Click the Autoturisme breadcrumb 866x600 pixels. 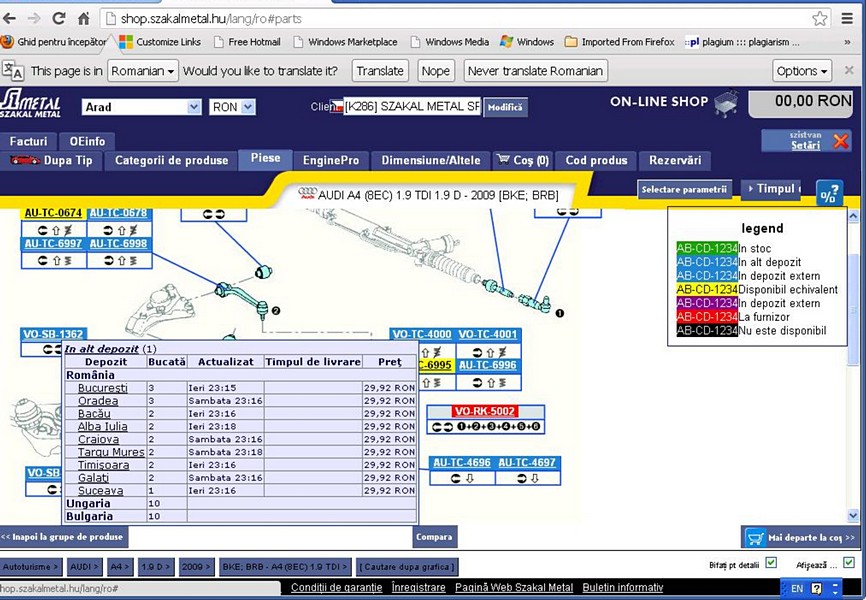[x=30, y=567]
